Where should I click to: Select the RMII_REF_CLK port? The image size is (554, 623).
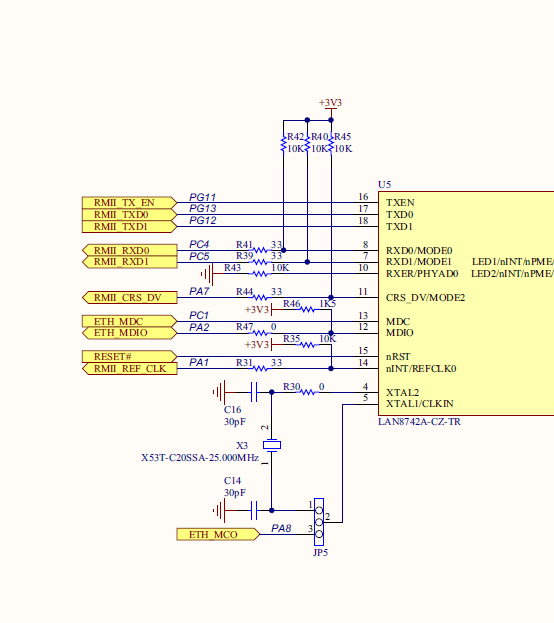click(130, 369)
